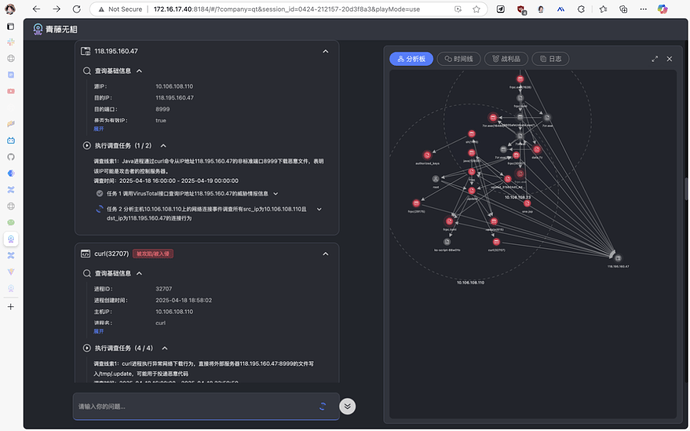Click the refresh icon in input box
The height and width of the screenshot is (431, 690).
tap(322, 407)
